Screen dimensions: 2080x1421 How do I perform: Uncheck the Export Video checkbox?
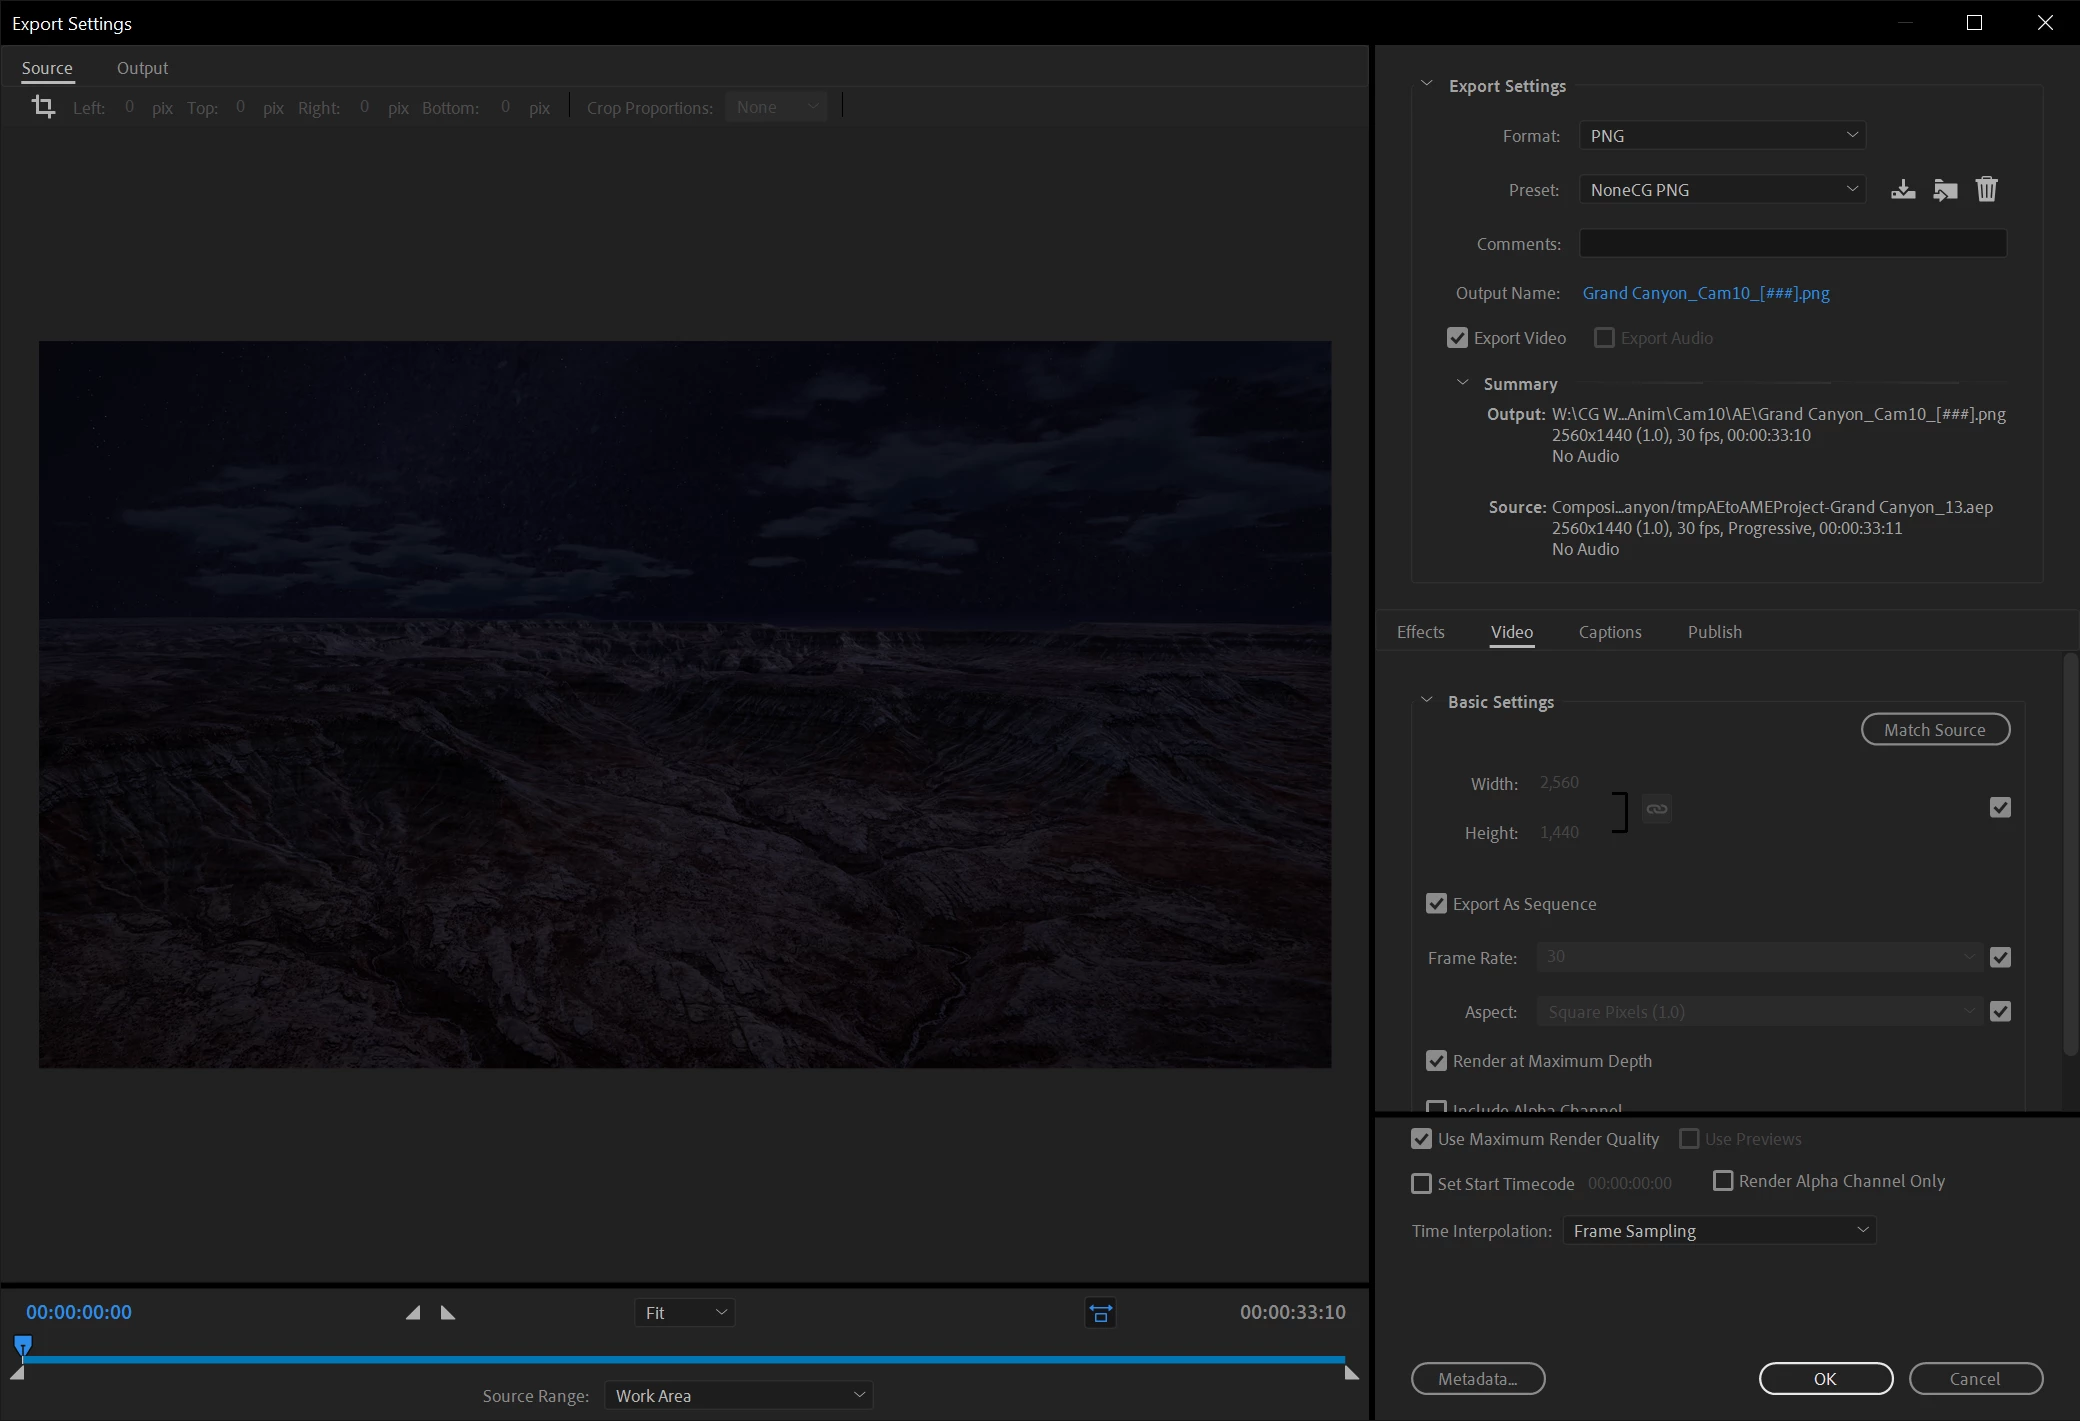[x=1457, y=338]
